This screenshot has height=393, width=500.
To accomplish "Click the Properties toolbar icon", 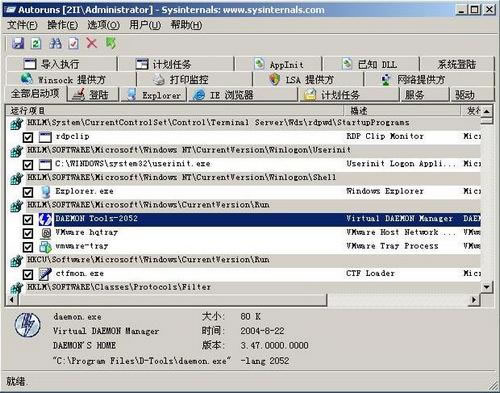I will [x=73, y=43].
